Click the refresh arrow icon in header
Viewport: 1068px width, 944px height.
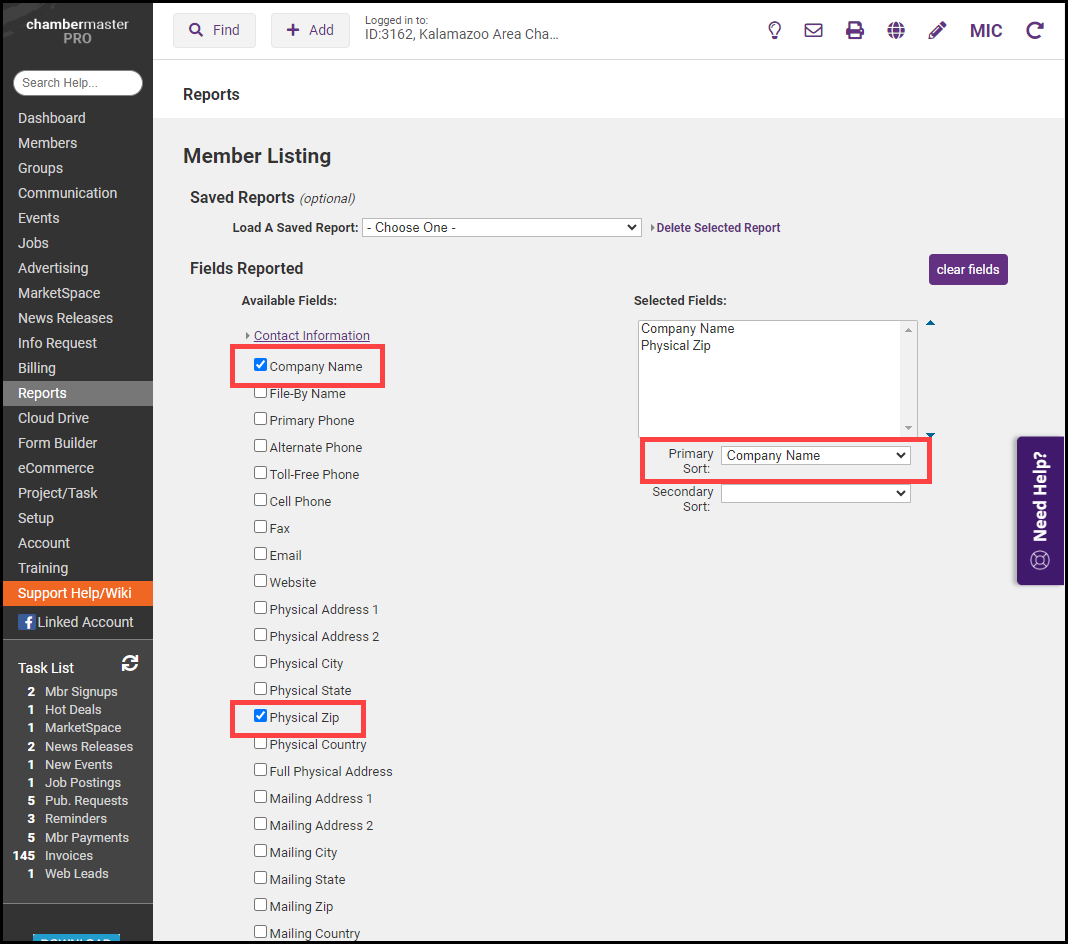coord(1035,30)
